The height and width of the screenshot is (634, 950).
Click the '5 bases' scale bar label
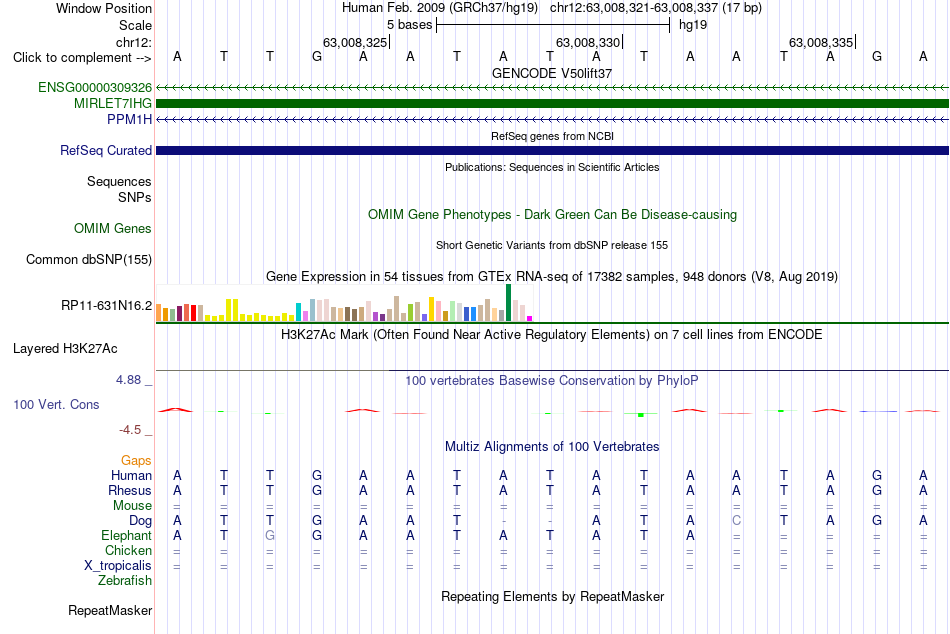(410, 25)
